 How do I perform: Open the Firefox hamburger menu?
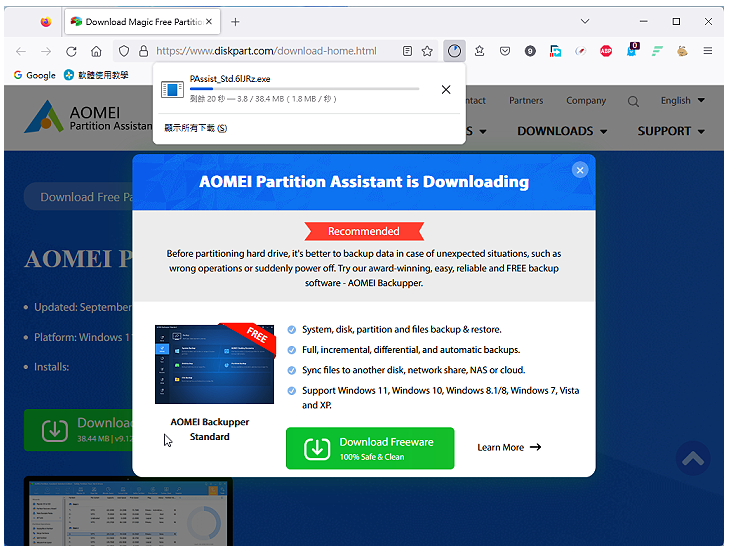tap(708, 51)
